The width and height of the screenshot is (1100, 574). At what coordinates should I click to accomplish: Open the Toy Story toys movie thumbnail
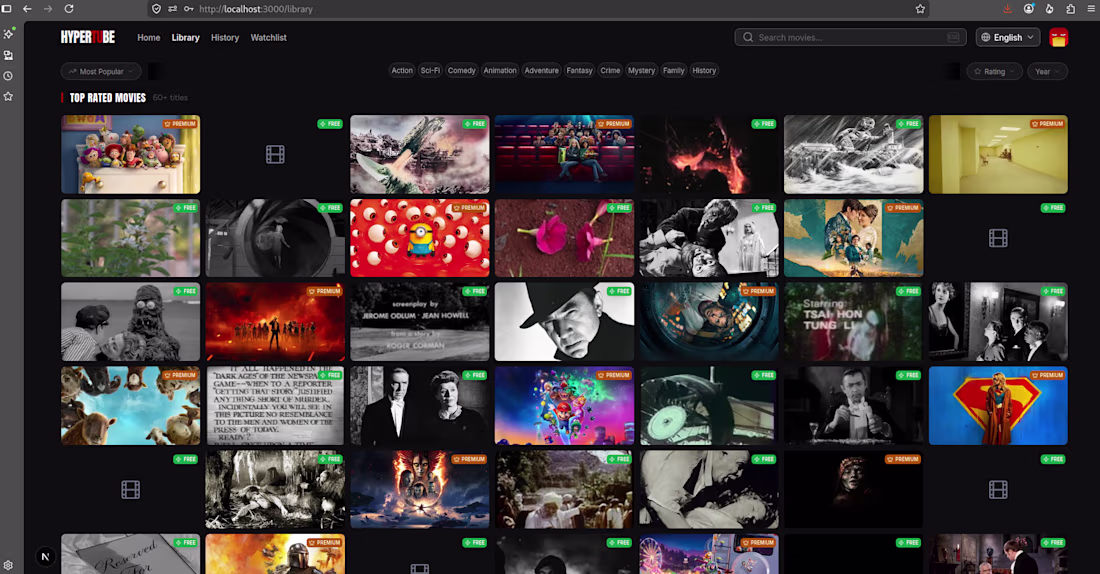pos(130,154)
